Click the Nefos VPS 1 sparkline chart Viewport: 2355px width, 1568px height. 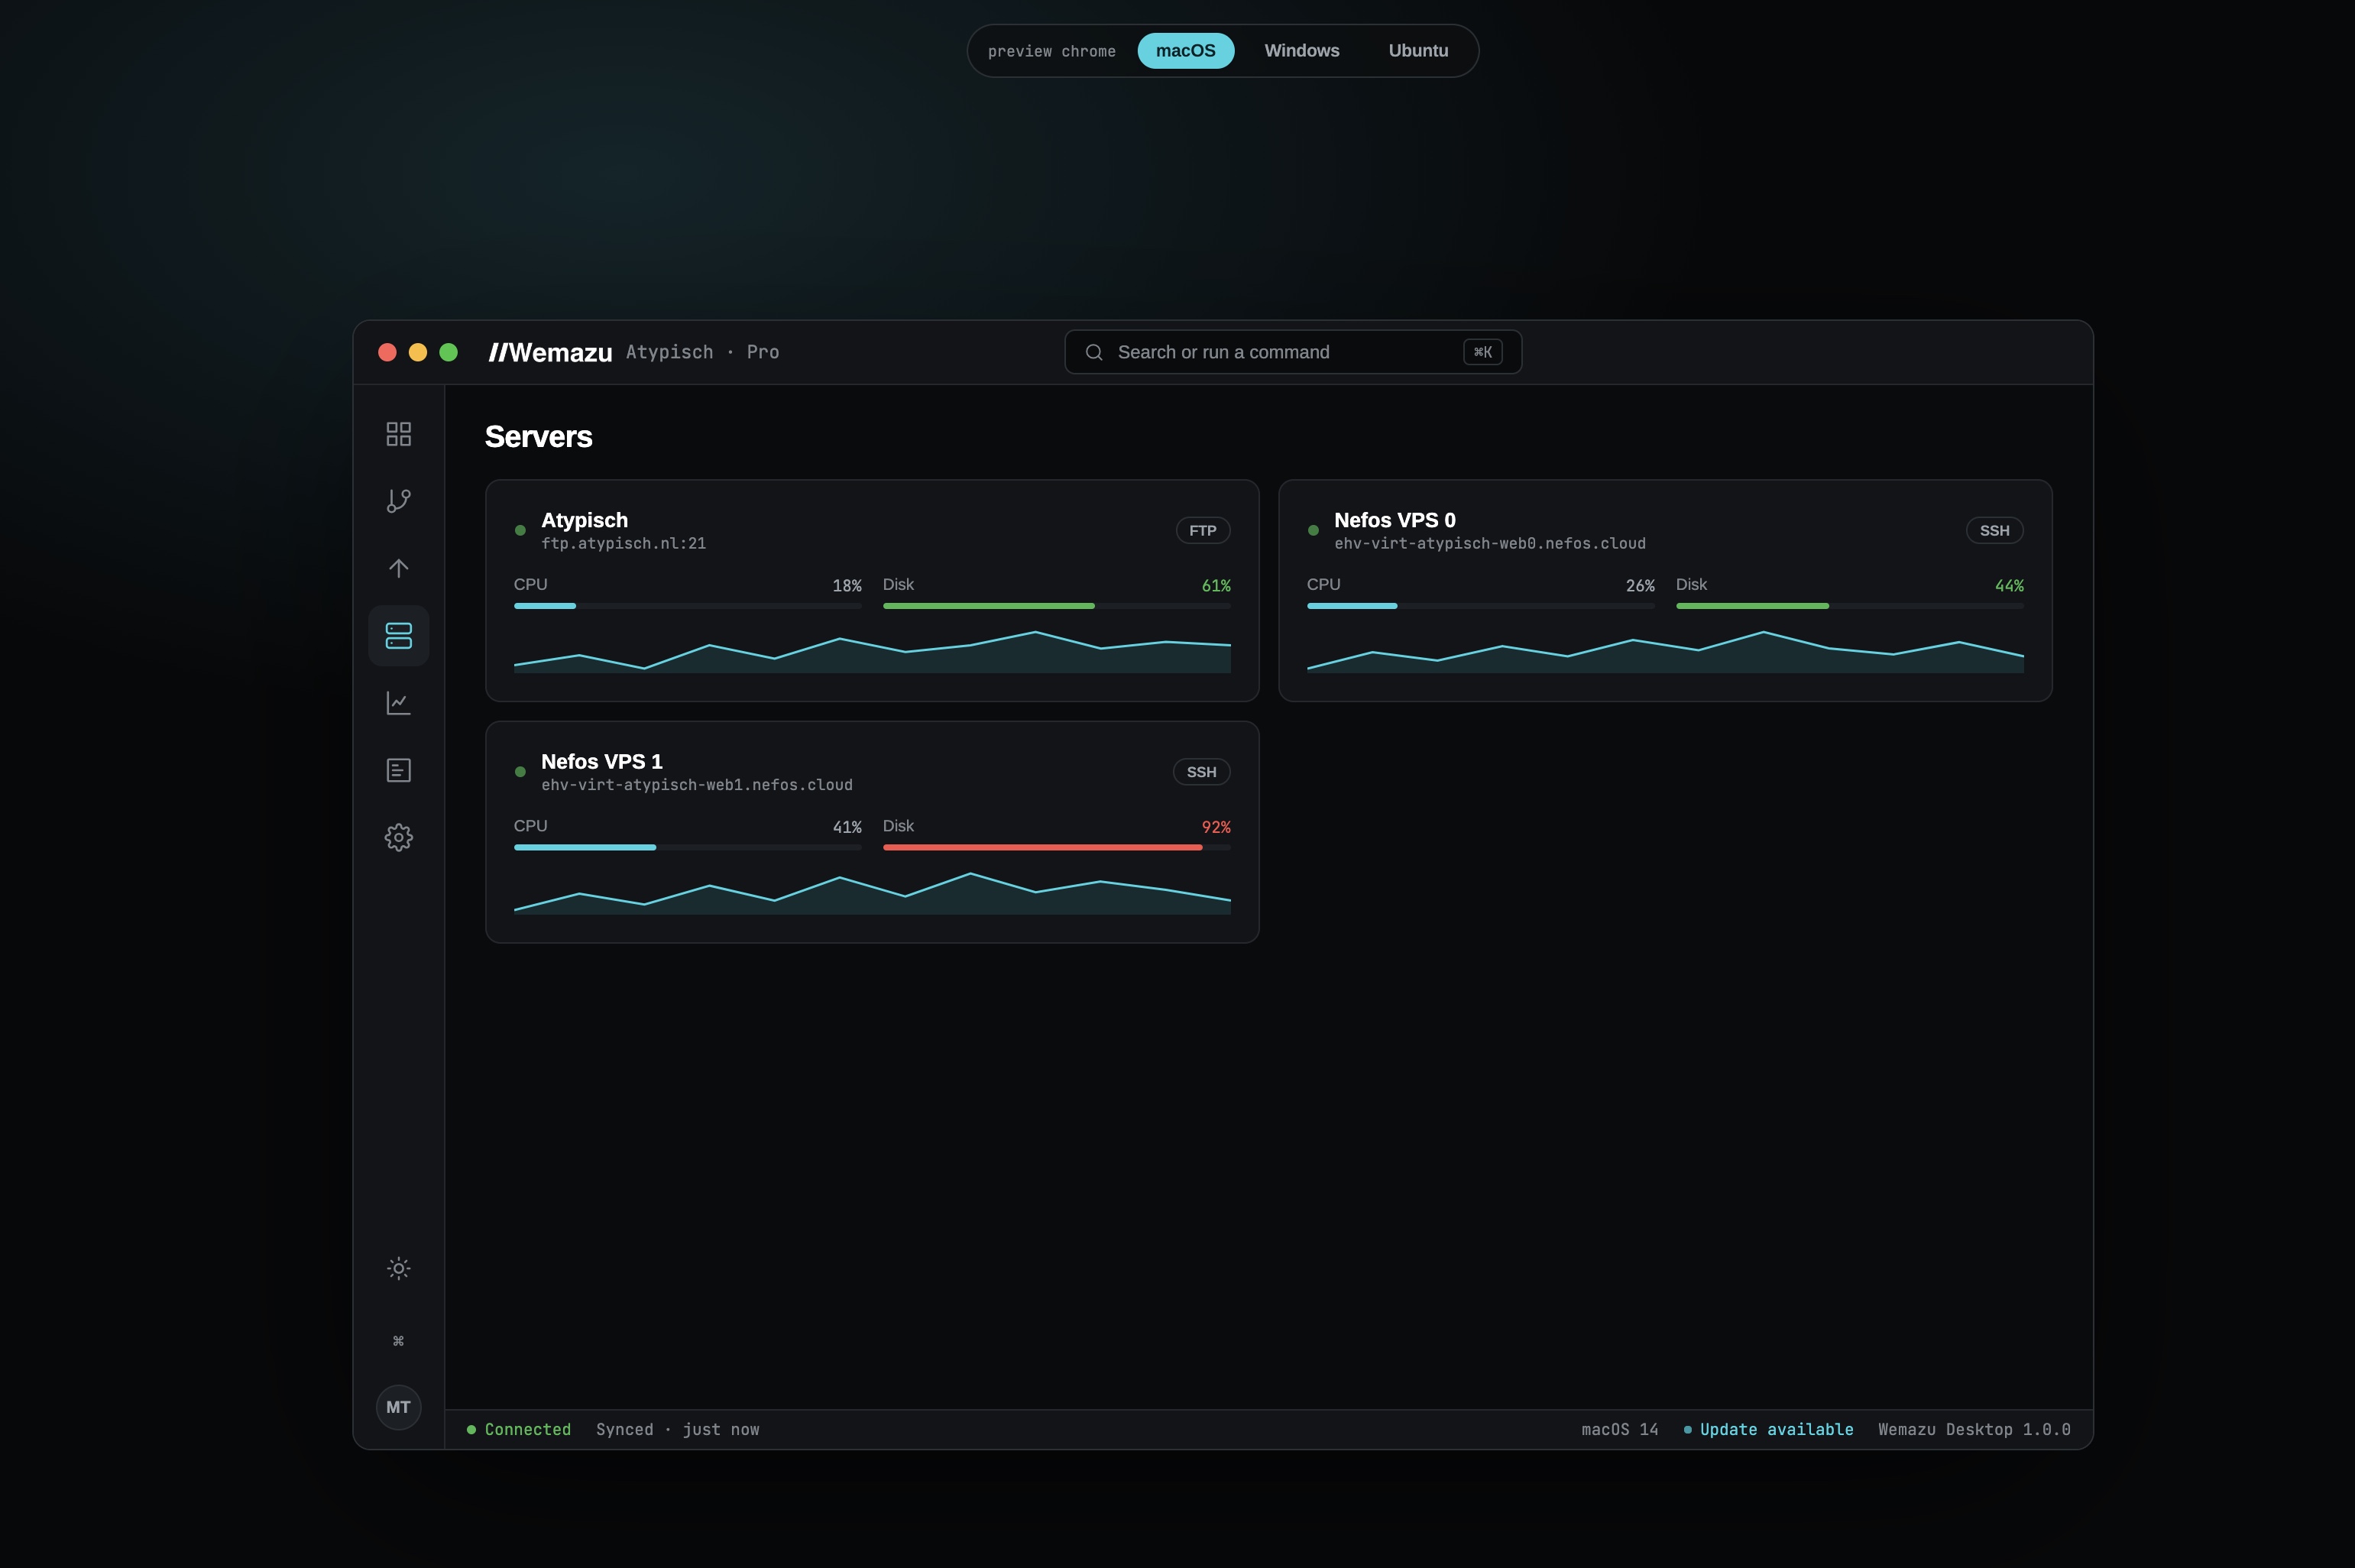tap(872, 892)
